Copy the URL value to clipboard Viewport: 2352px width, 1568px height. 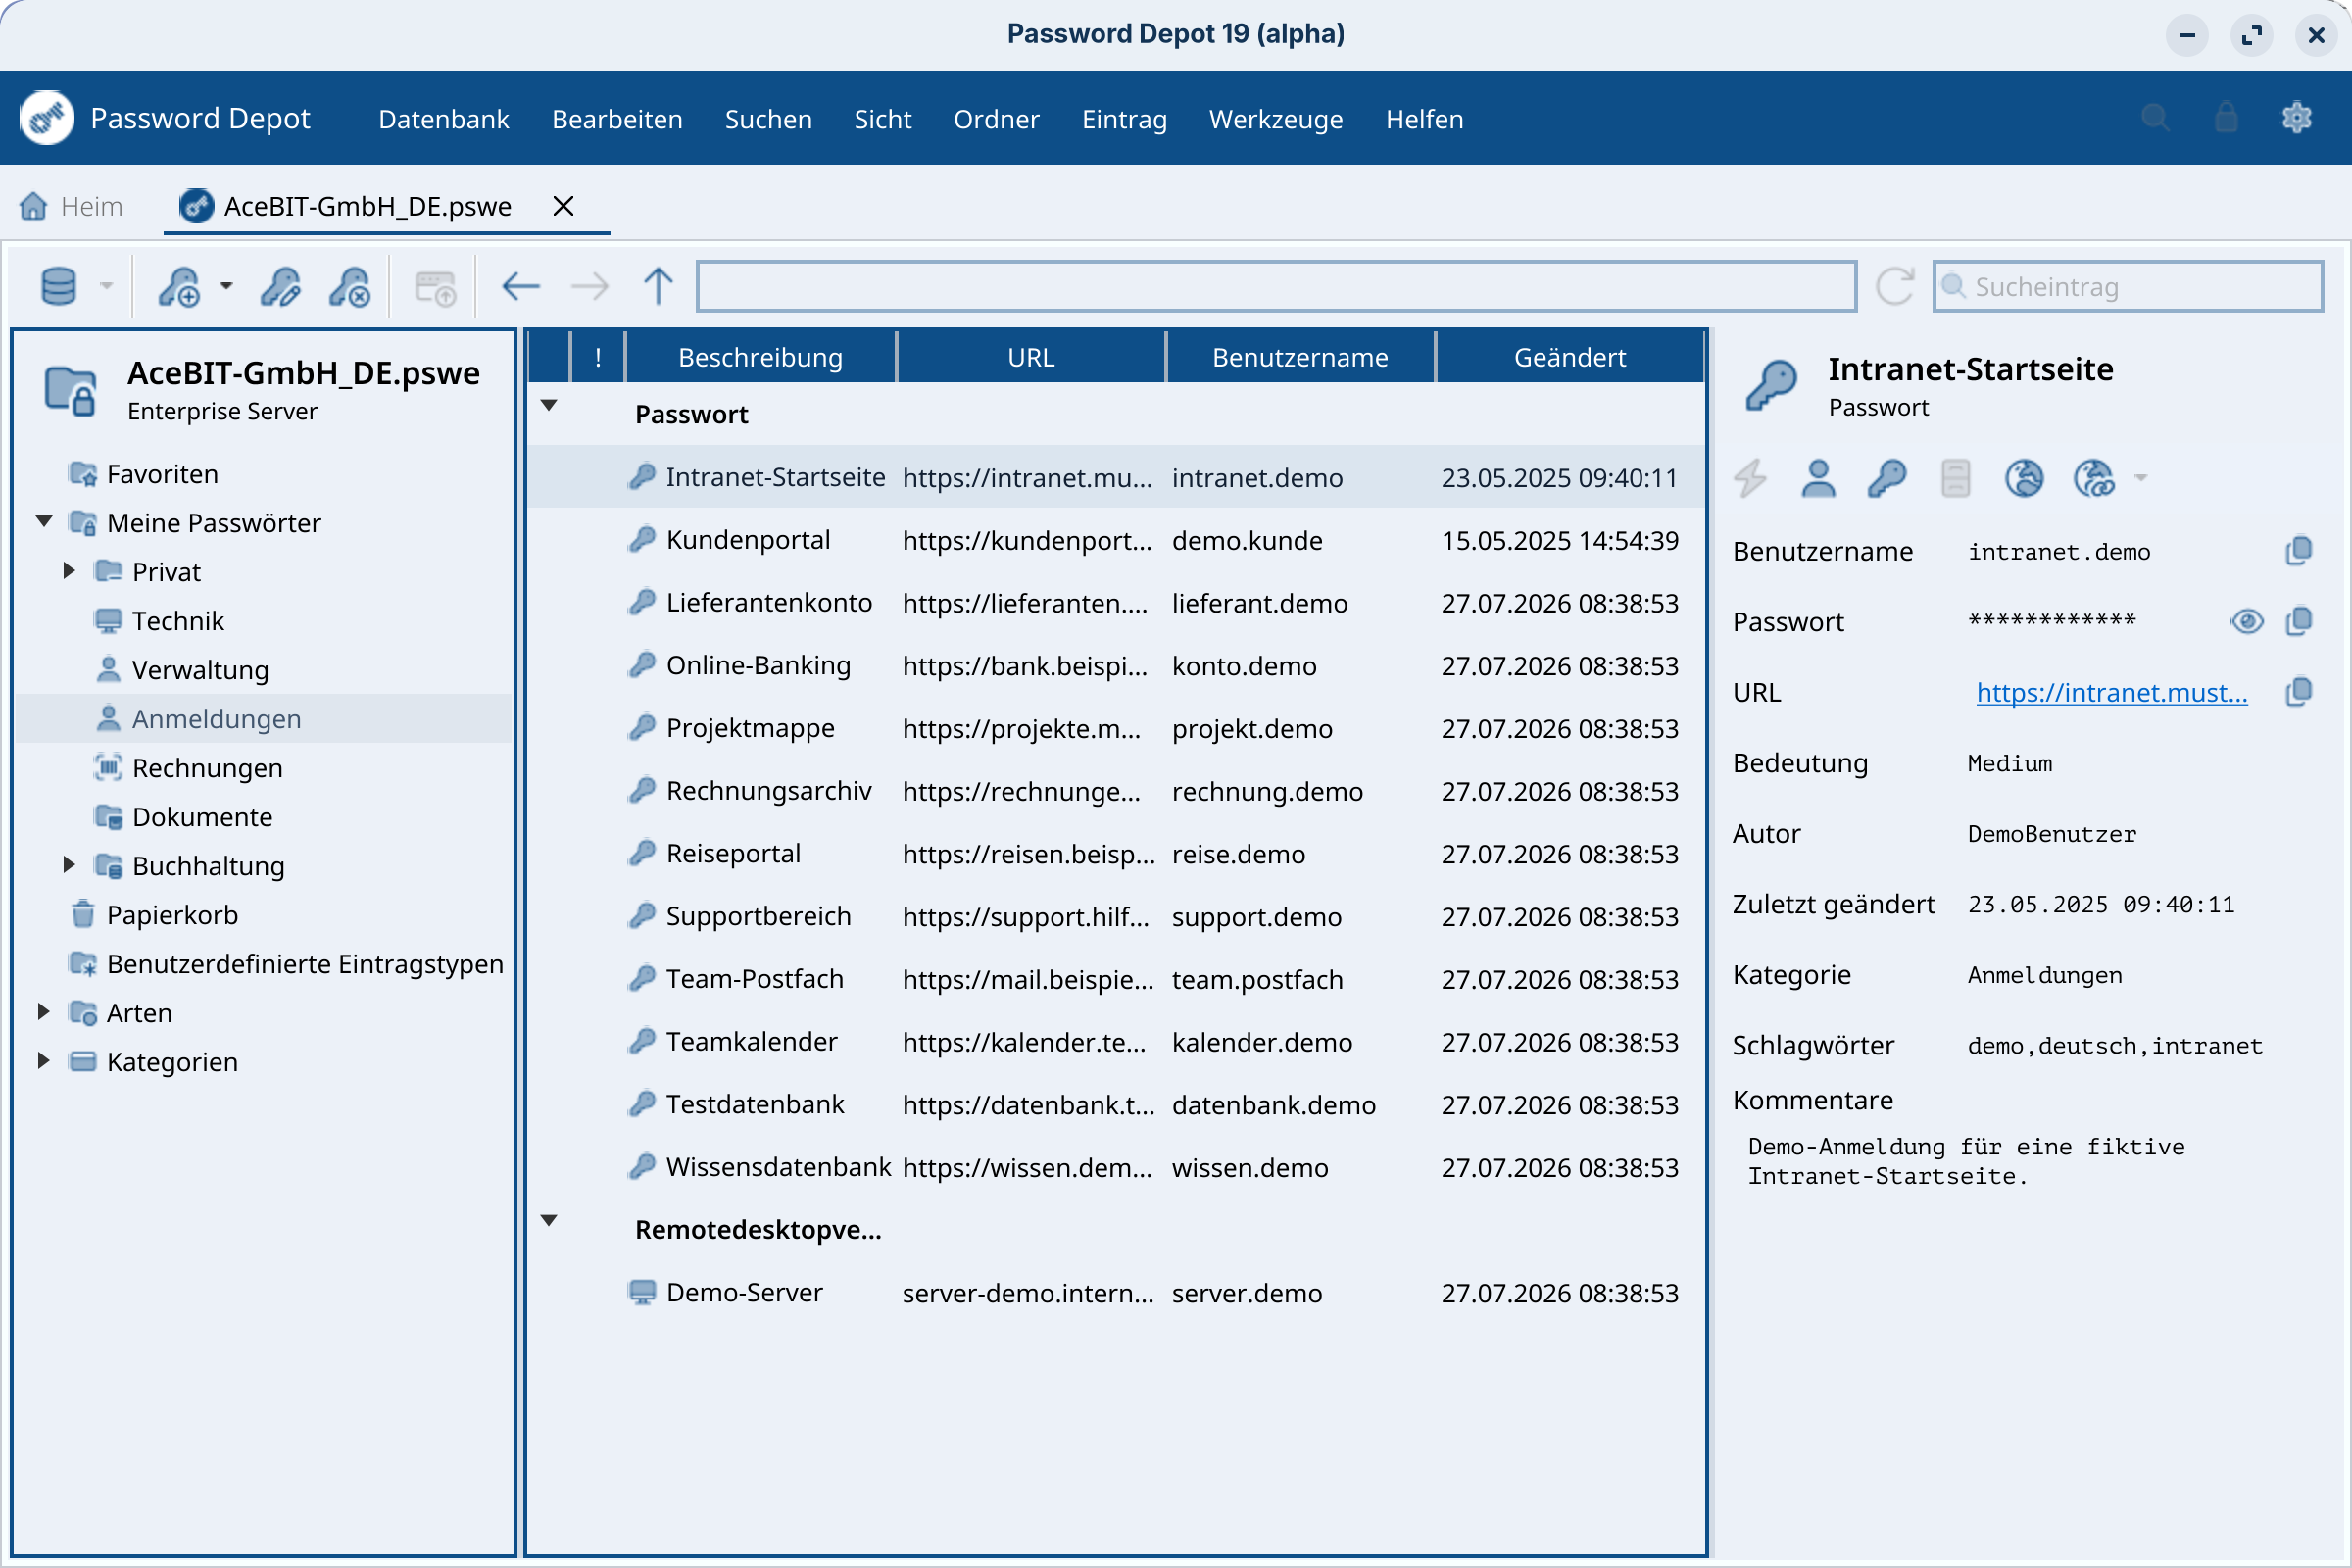[2298, 692]
